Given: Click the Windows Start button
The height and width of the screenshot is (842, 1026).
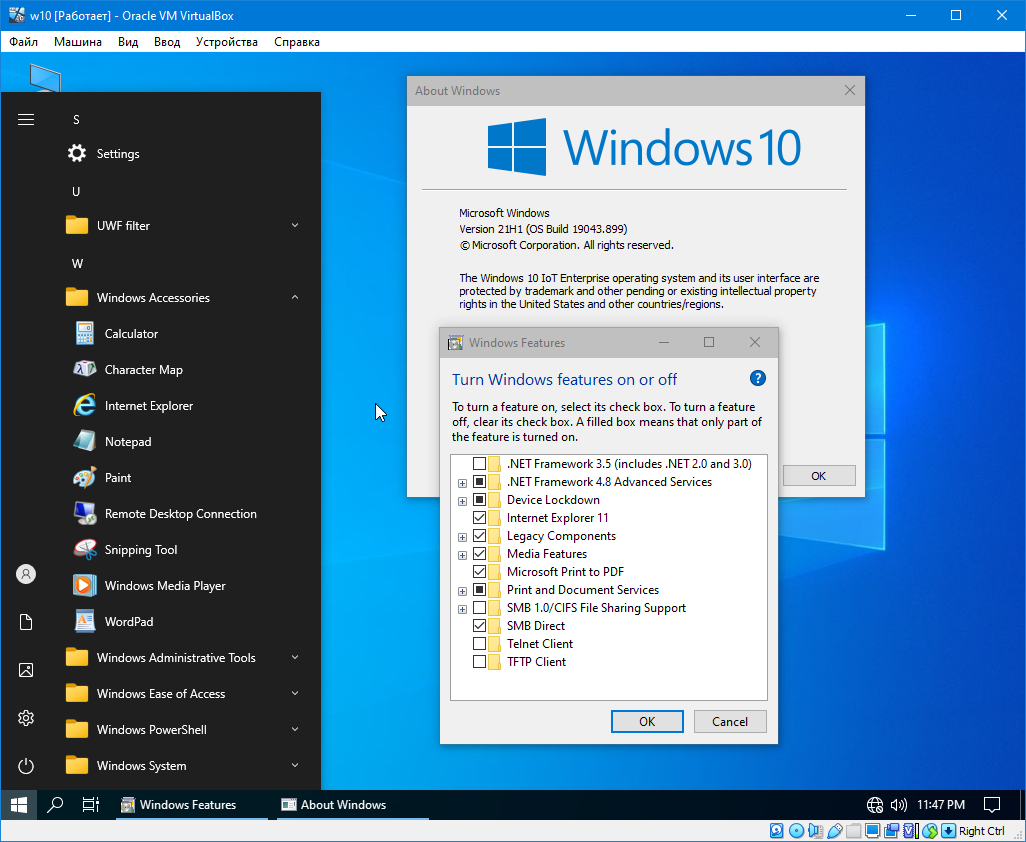Looking at the screenshot, I should tap(19, 805).
